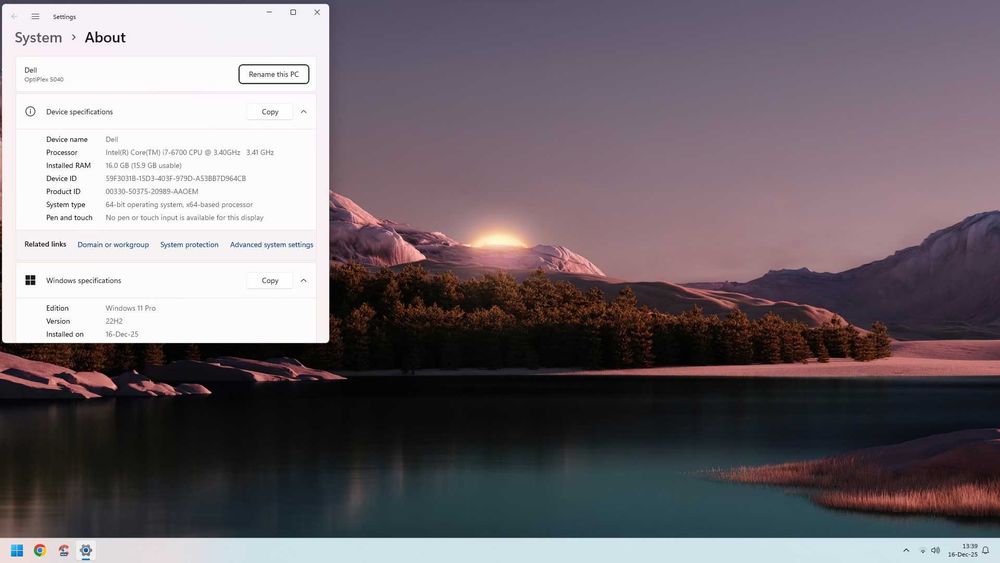
Task: Close the Settings window
Action: click(317, 12)
